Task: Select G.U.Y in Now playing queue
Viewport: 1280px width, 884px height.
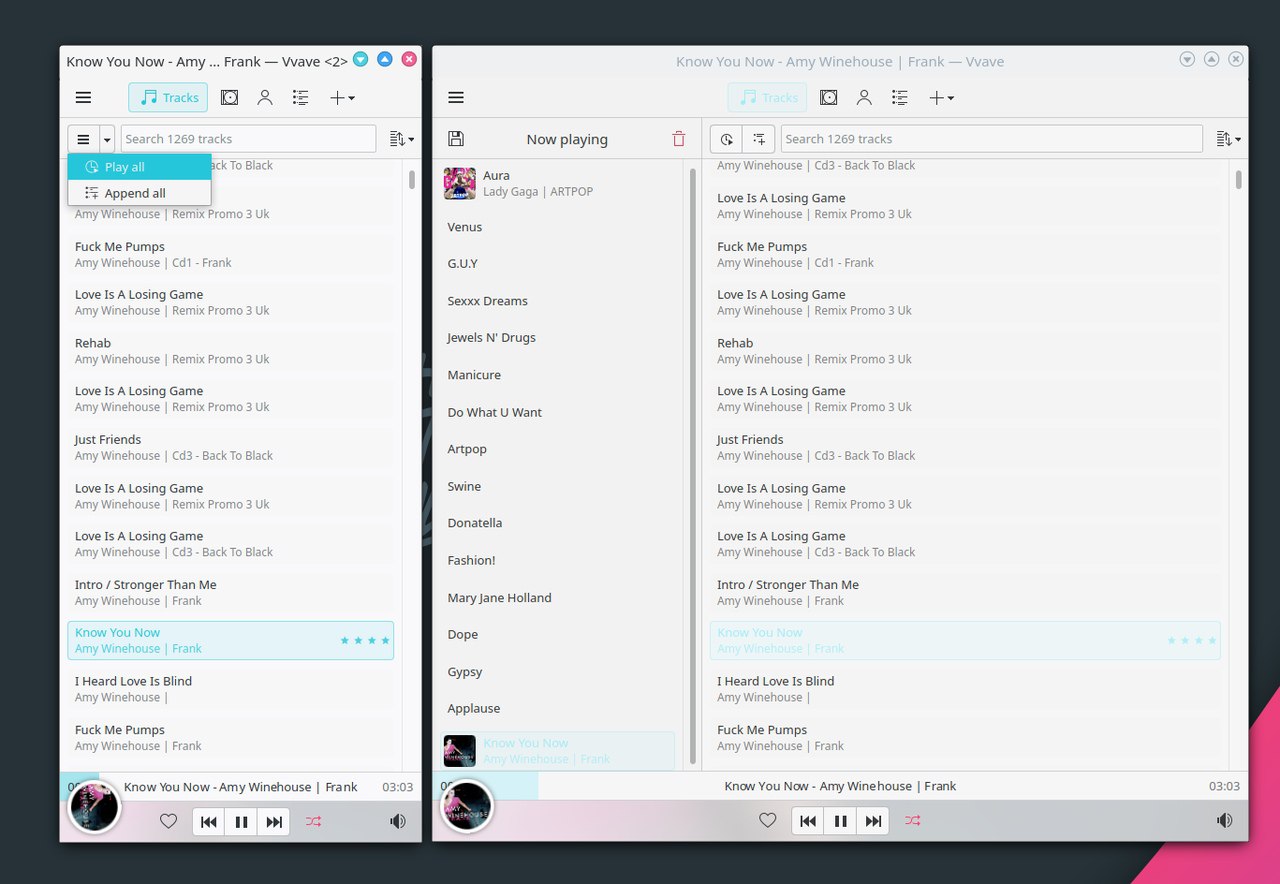Action: 560,264
